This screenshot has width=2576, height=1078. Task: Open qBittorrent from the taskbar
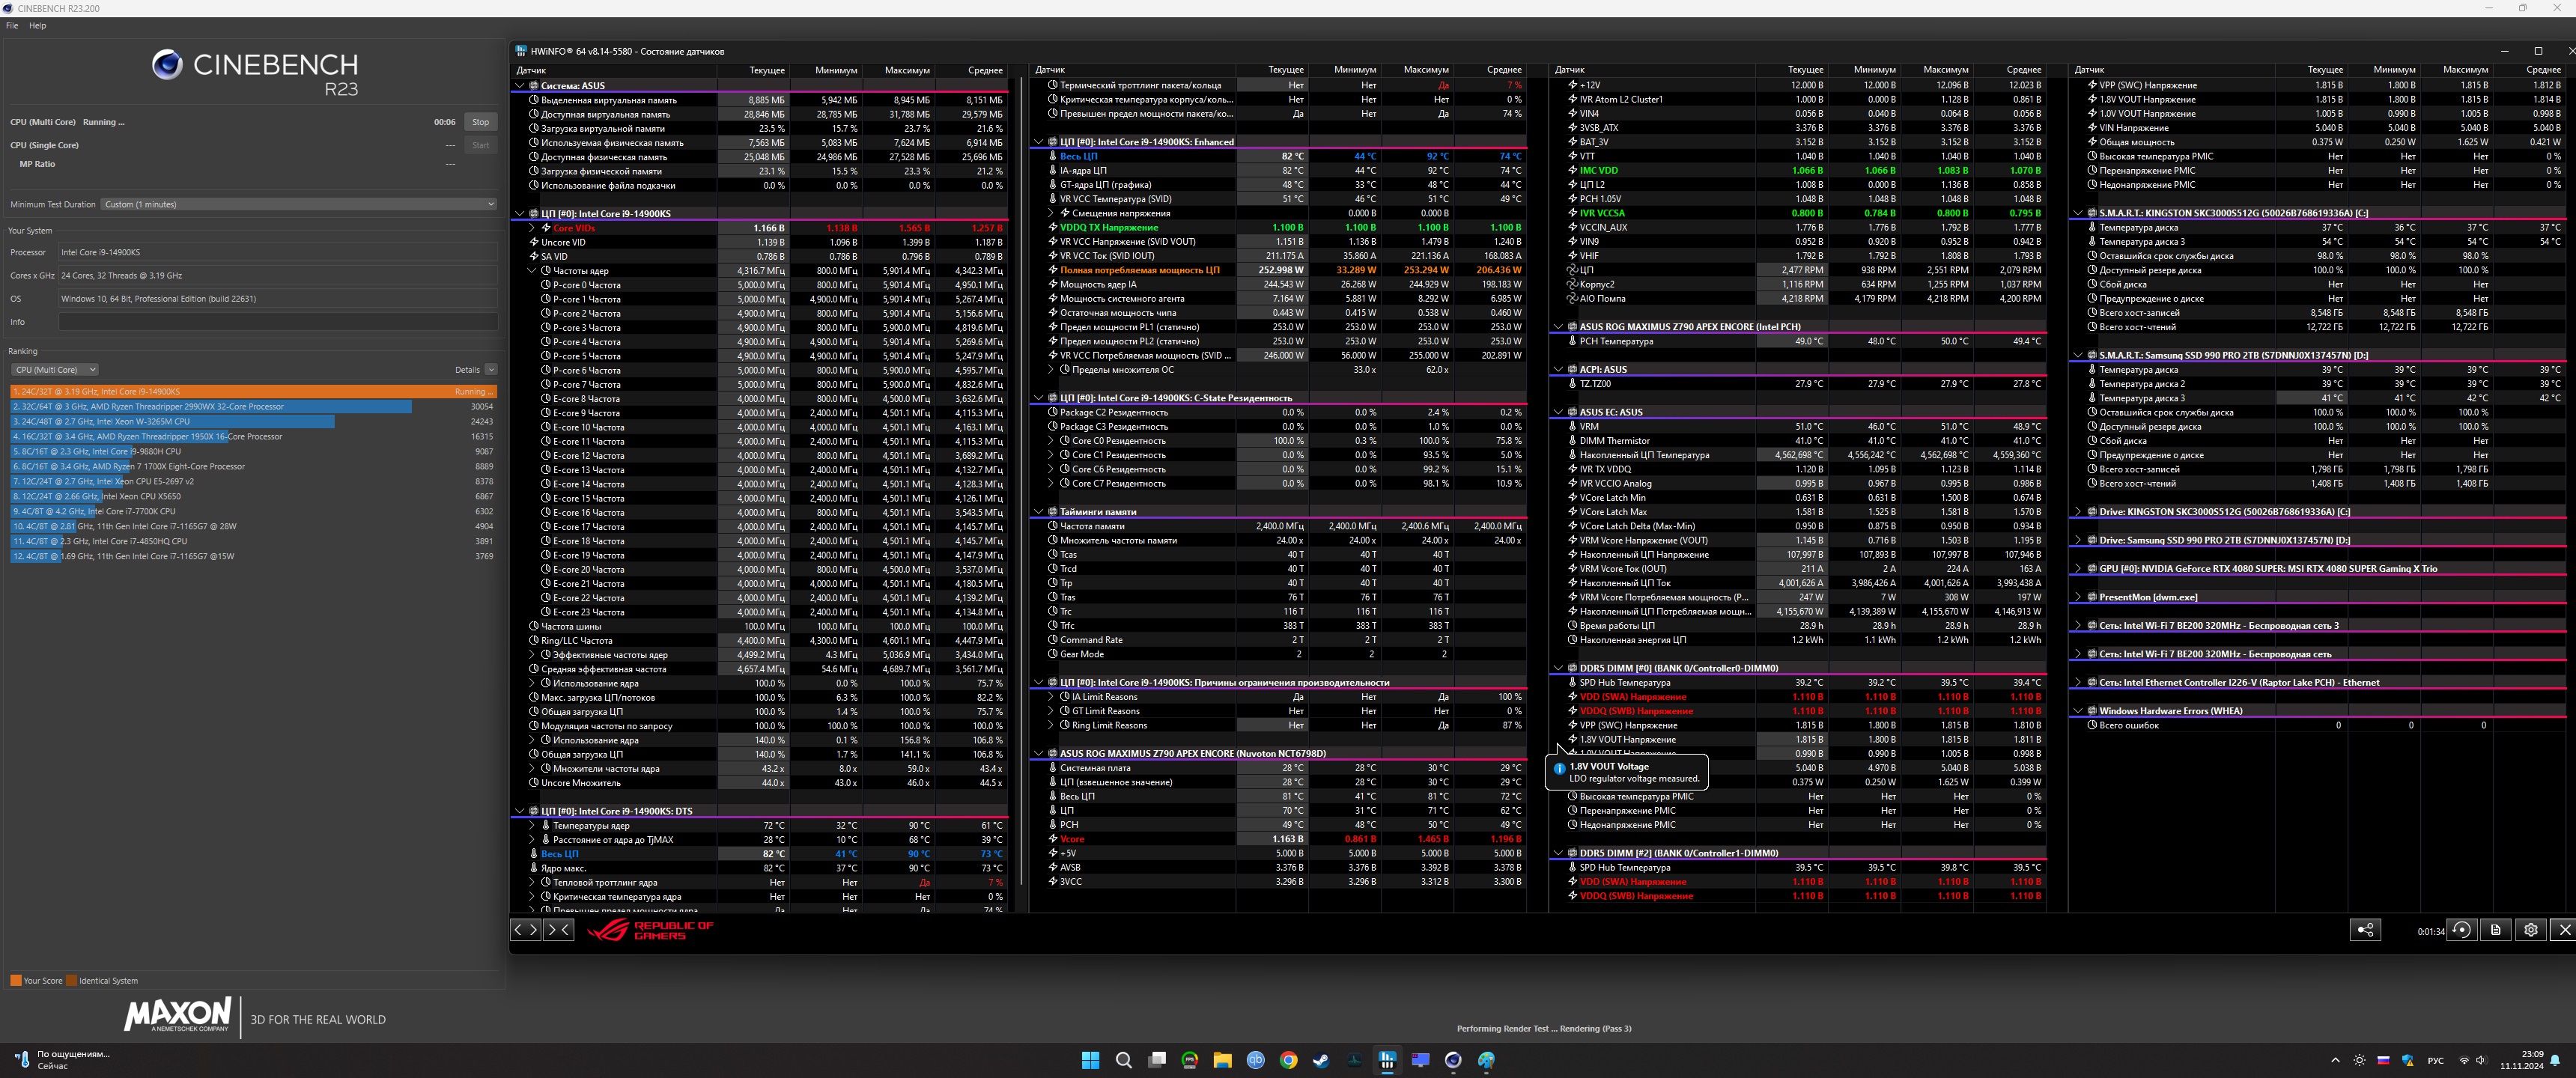click(x=1255, y=1060)
